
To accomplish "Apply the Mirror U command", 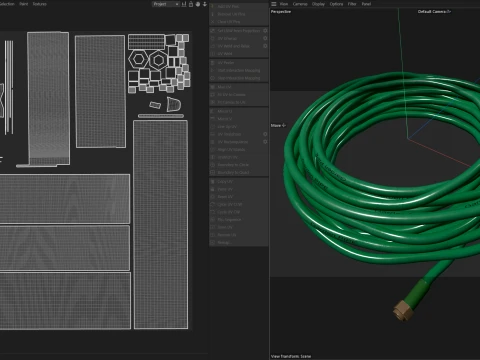I will point(239,111).
